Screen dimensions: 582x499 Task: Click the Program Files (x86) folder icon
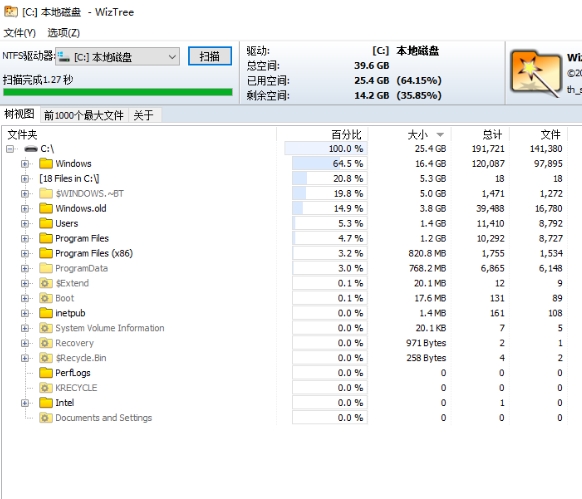tap(46, 253)
